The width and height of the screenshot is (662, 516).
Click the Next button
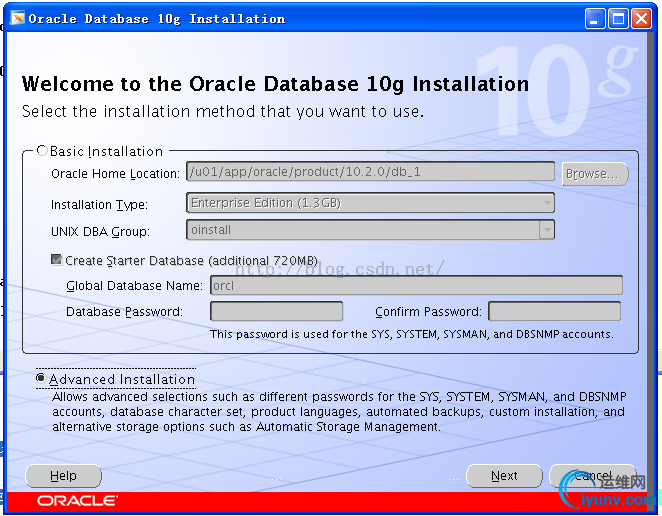coord(504,476)
